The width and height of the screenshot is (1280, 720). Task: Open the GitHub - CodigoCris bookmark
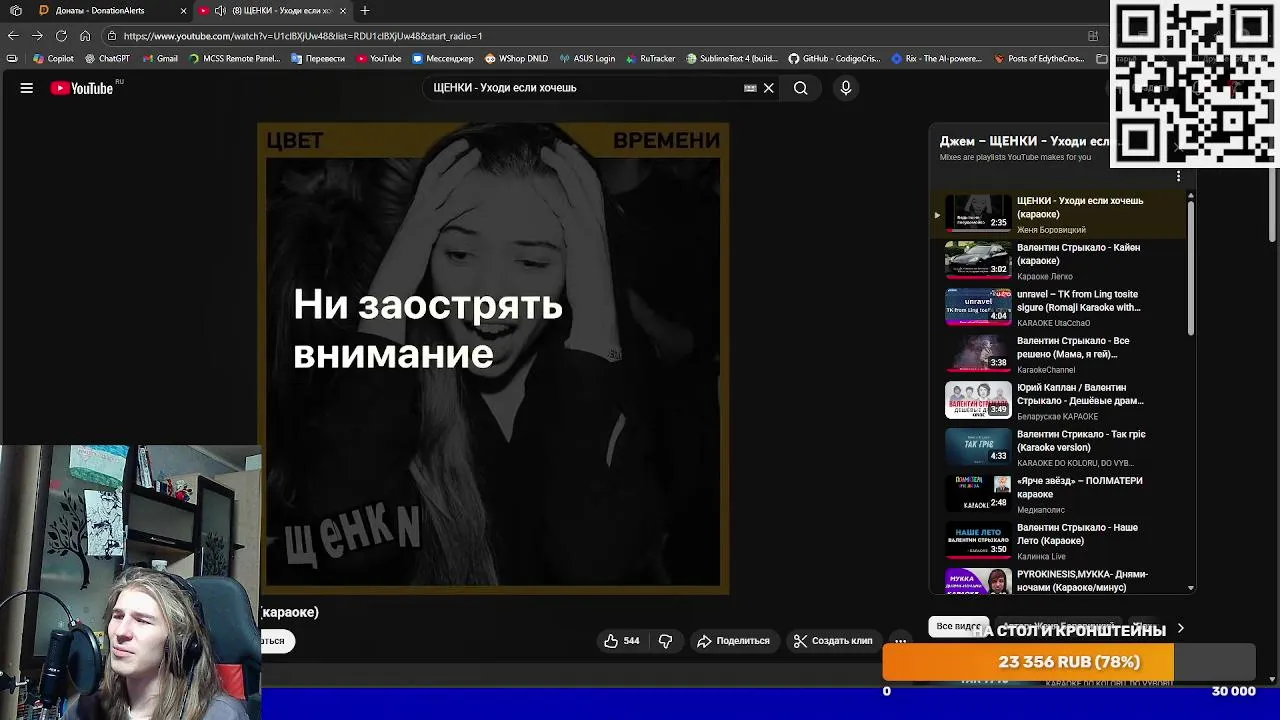coord(835,59)
